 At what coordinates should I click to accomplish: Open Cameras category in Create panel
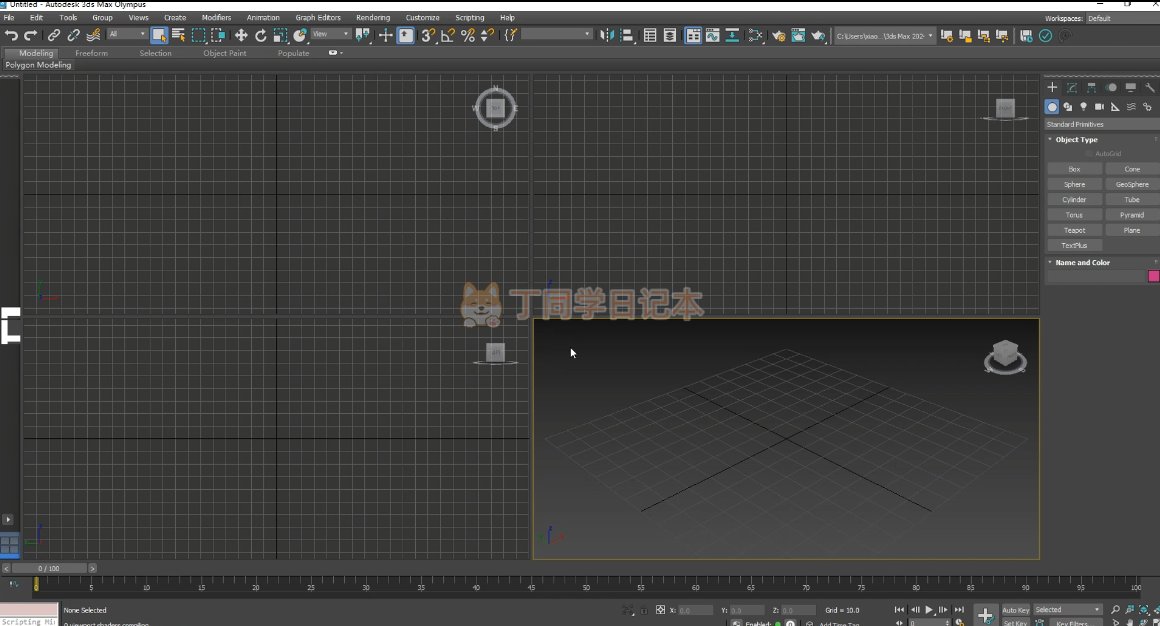pyautogui.click(x=1099, y=107)
